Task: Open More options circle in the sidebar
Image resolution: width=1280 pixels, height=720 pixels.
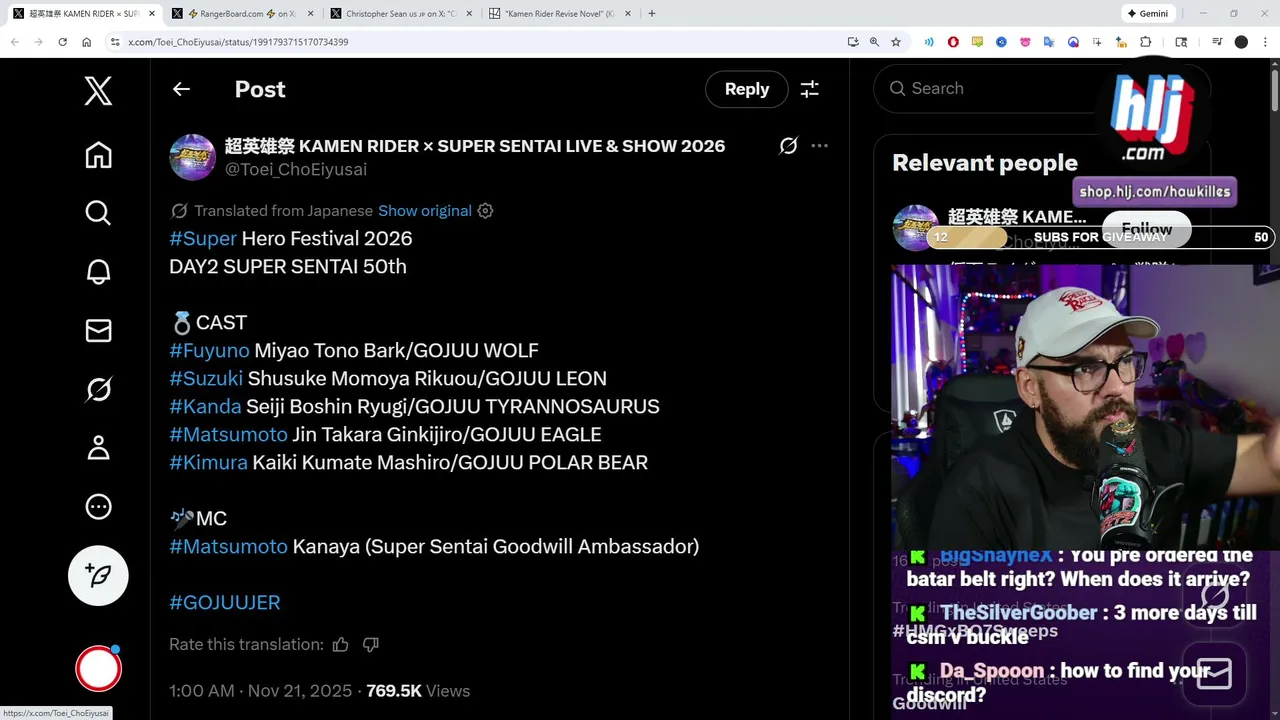Action: coord(98,507)
